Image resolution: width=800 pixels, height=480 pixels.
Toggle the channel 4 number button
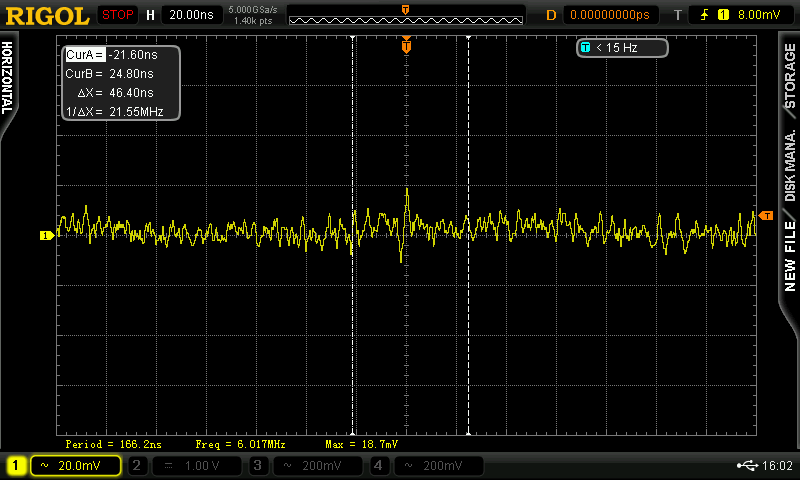(x=378, y=465)
